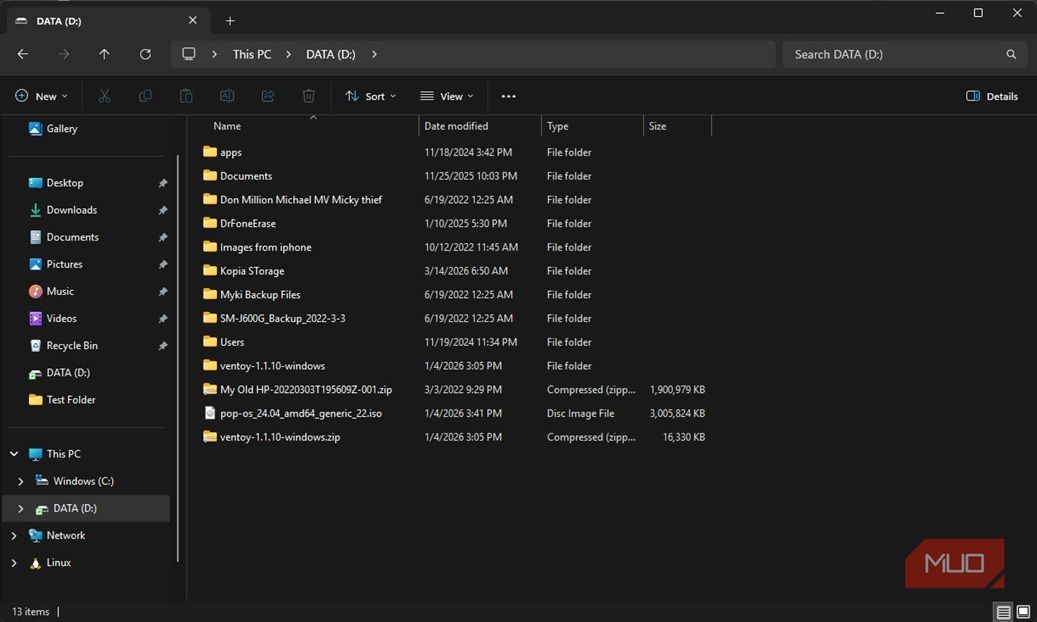Image resolution: width=1037 pixels, height=622 pixels.
Task: Switch to details list view icon in status bar
Action: click(1003, 611)
